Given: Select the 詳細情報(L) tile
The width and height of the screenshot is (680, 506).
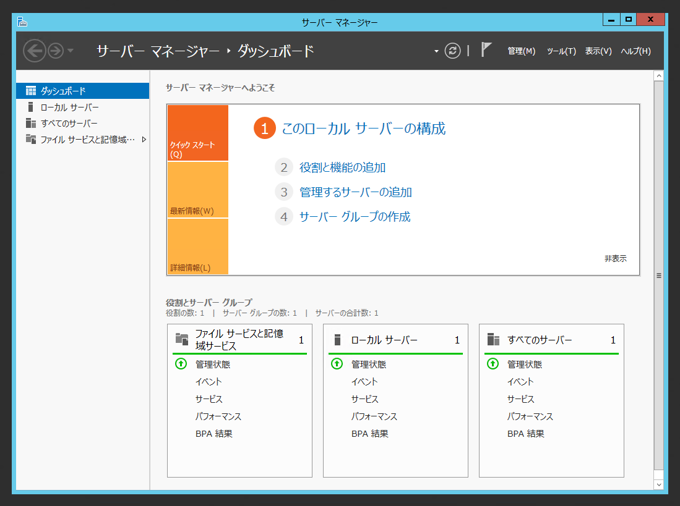Looking at the screenshot, I should click(x=198, y=246).
